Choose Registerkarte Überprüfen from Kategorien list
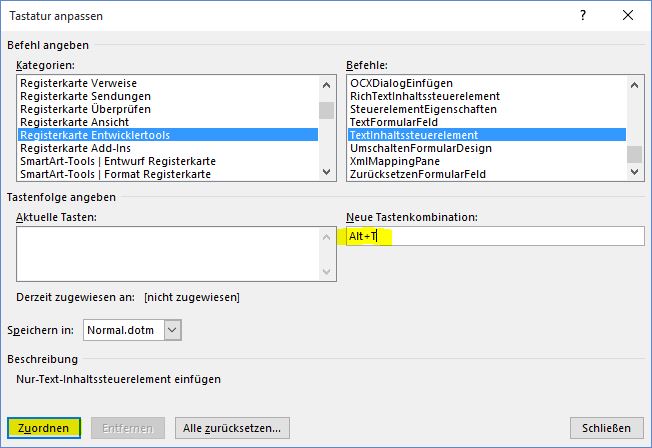Viewport: 652px width, 448px height. [82, 108]
